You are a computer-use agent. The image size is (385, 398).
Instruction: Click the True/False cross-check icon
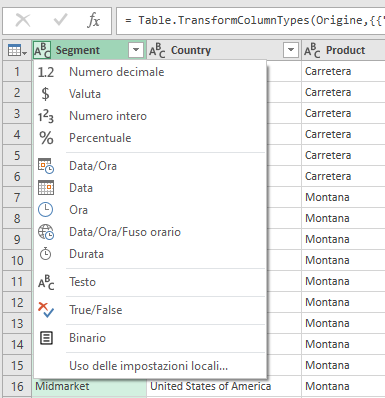pyautogui.click(x=46, y=310)
